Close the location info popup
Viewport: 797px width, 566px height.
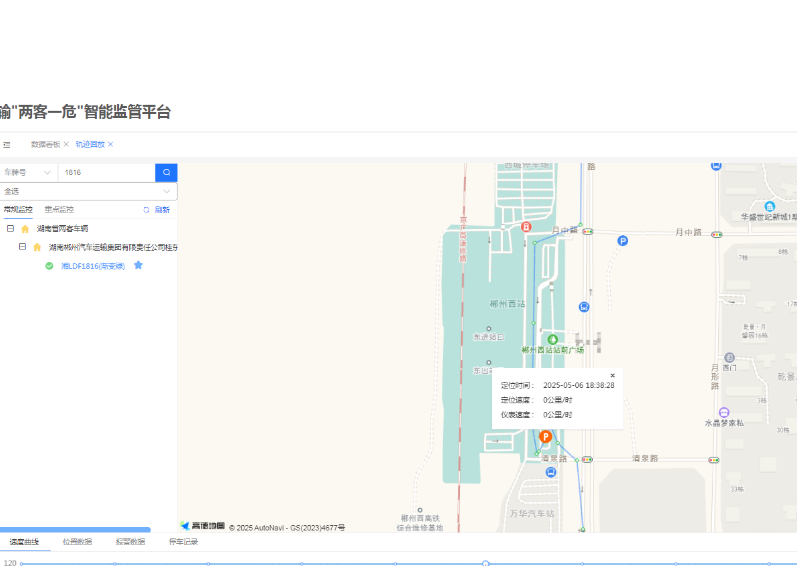click(x=612, y=376)
